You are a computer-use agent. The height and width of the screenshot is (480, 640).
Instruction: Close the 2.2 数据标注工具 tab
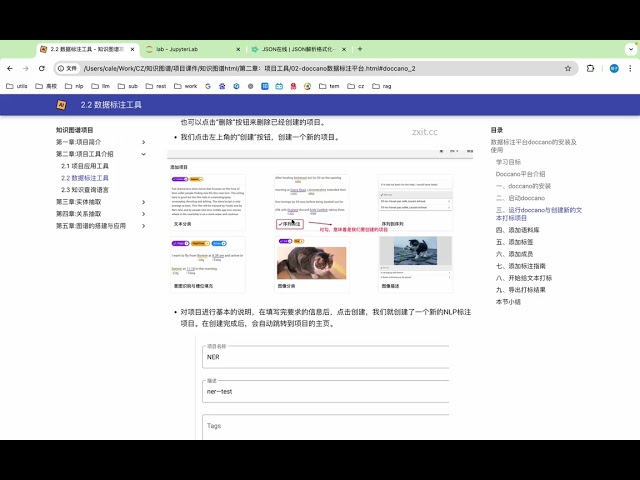tap(132, 49)
